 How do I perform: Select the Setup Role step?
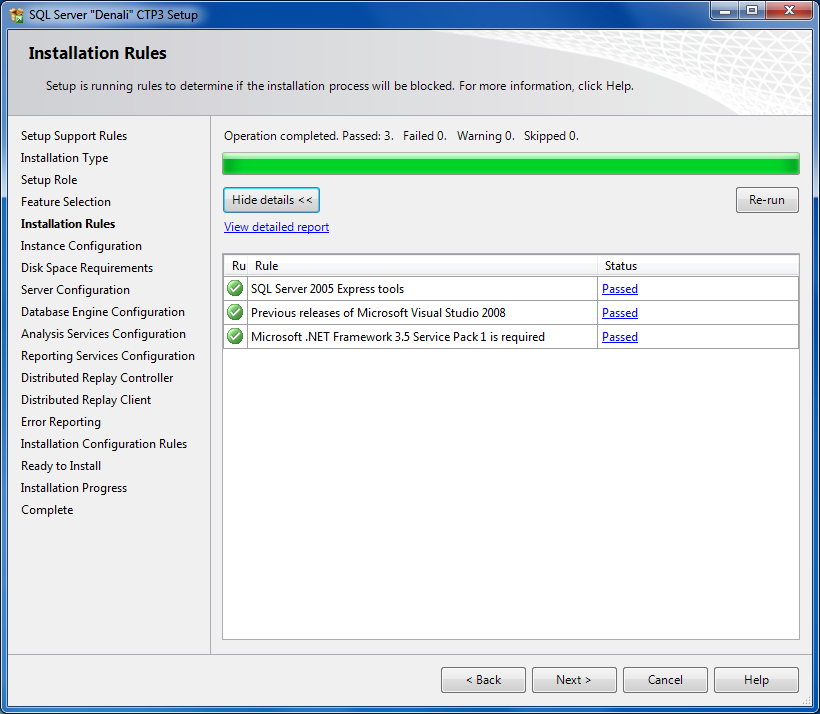[49, 180]
